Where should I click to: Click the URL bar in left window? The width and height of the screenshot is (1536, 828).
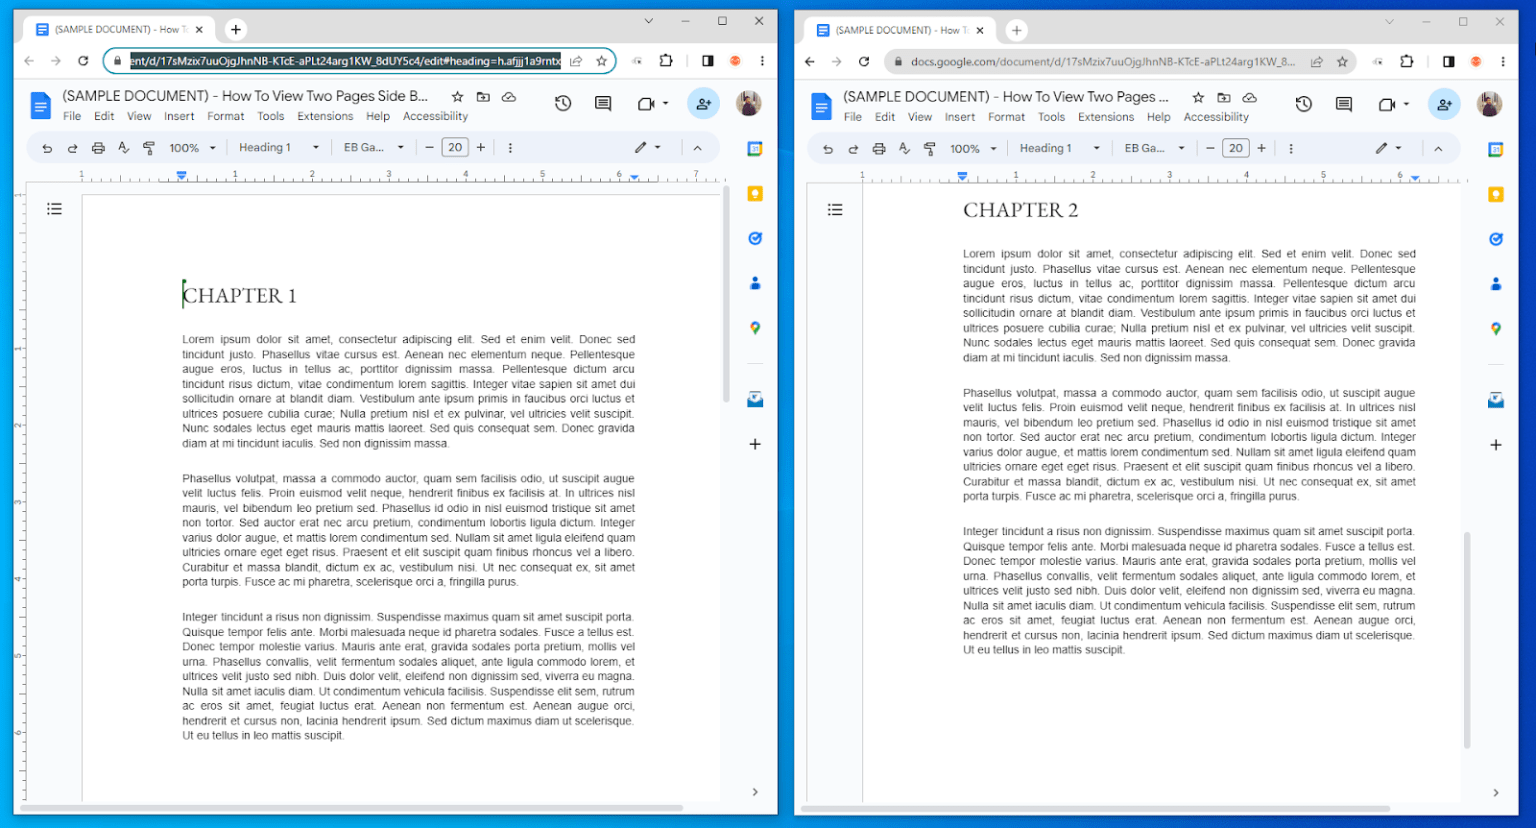tap(345, 61)
